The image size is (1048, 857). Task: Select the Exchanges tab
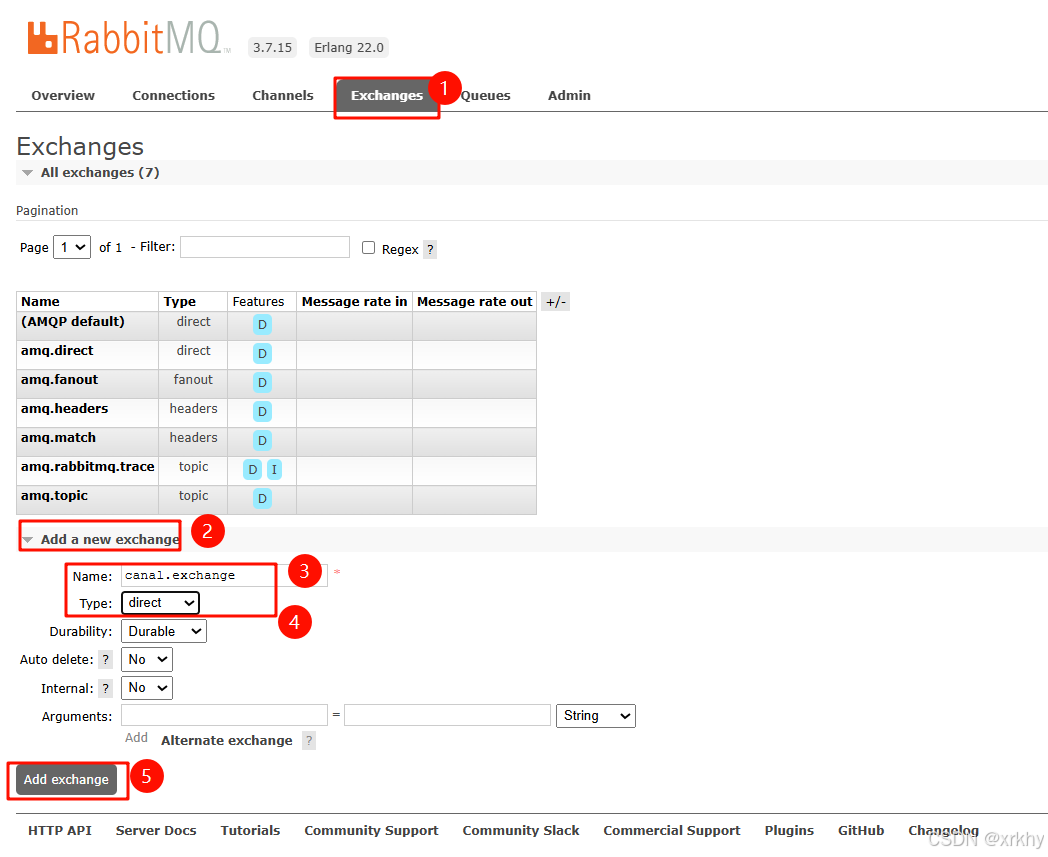tap(387, 96)
